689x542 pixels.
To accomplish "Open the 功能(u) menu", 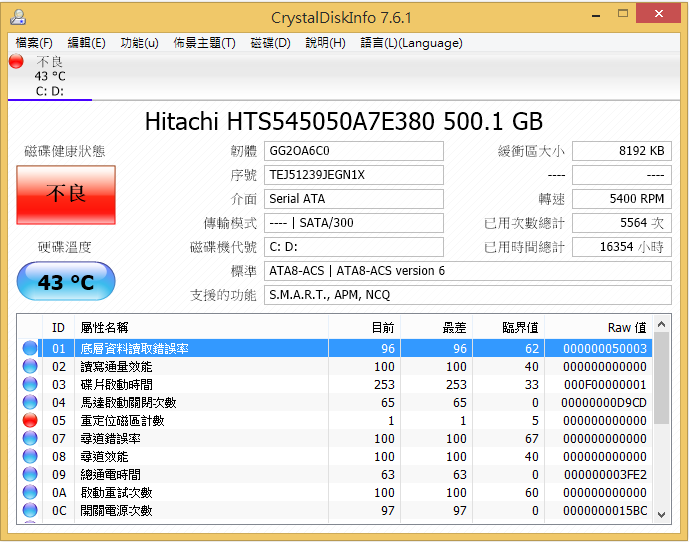I will (x=139, y=43).
